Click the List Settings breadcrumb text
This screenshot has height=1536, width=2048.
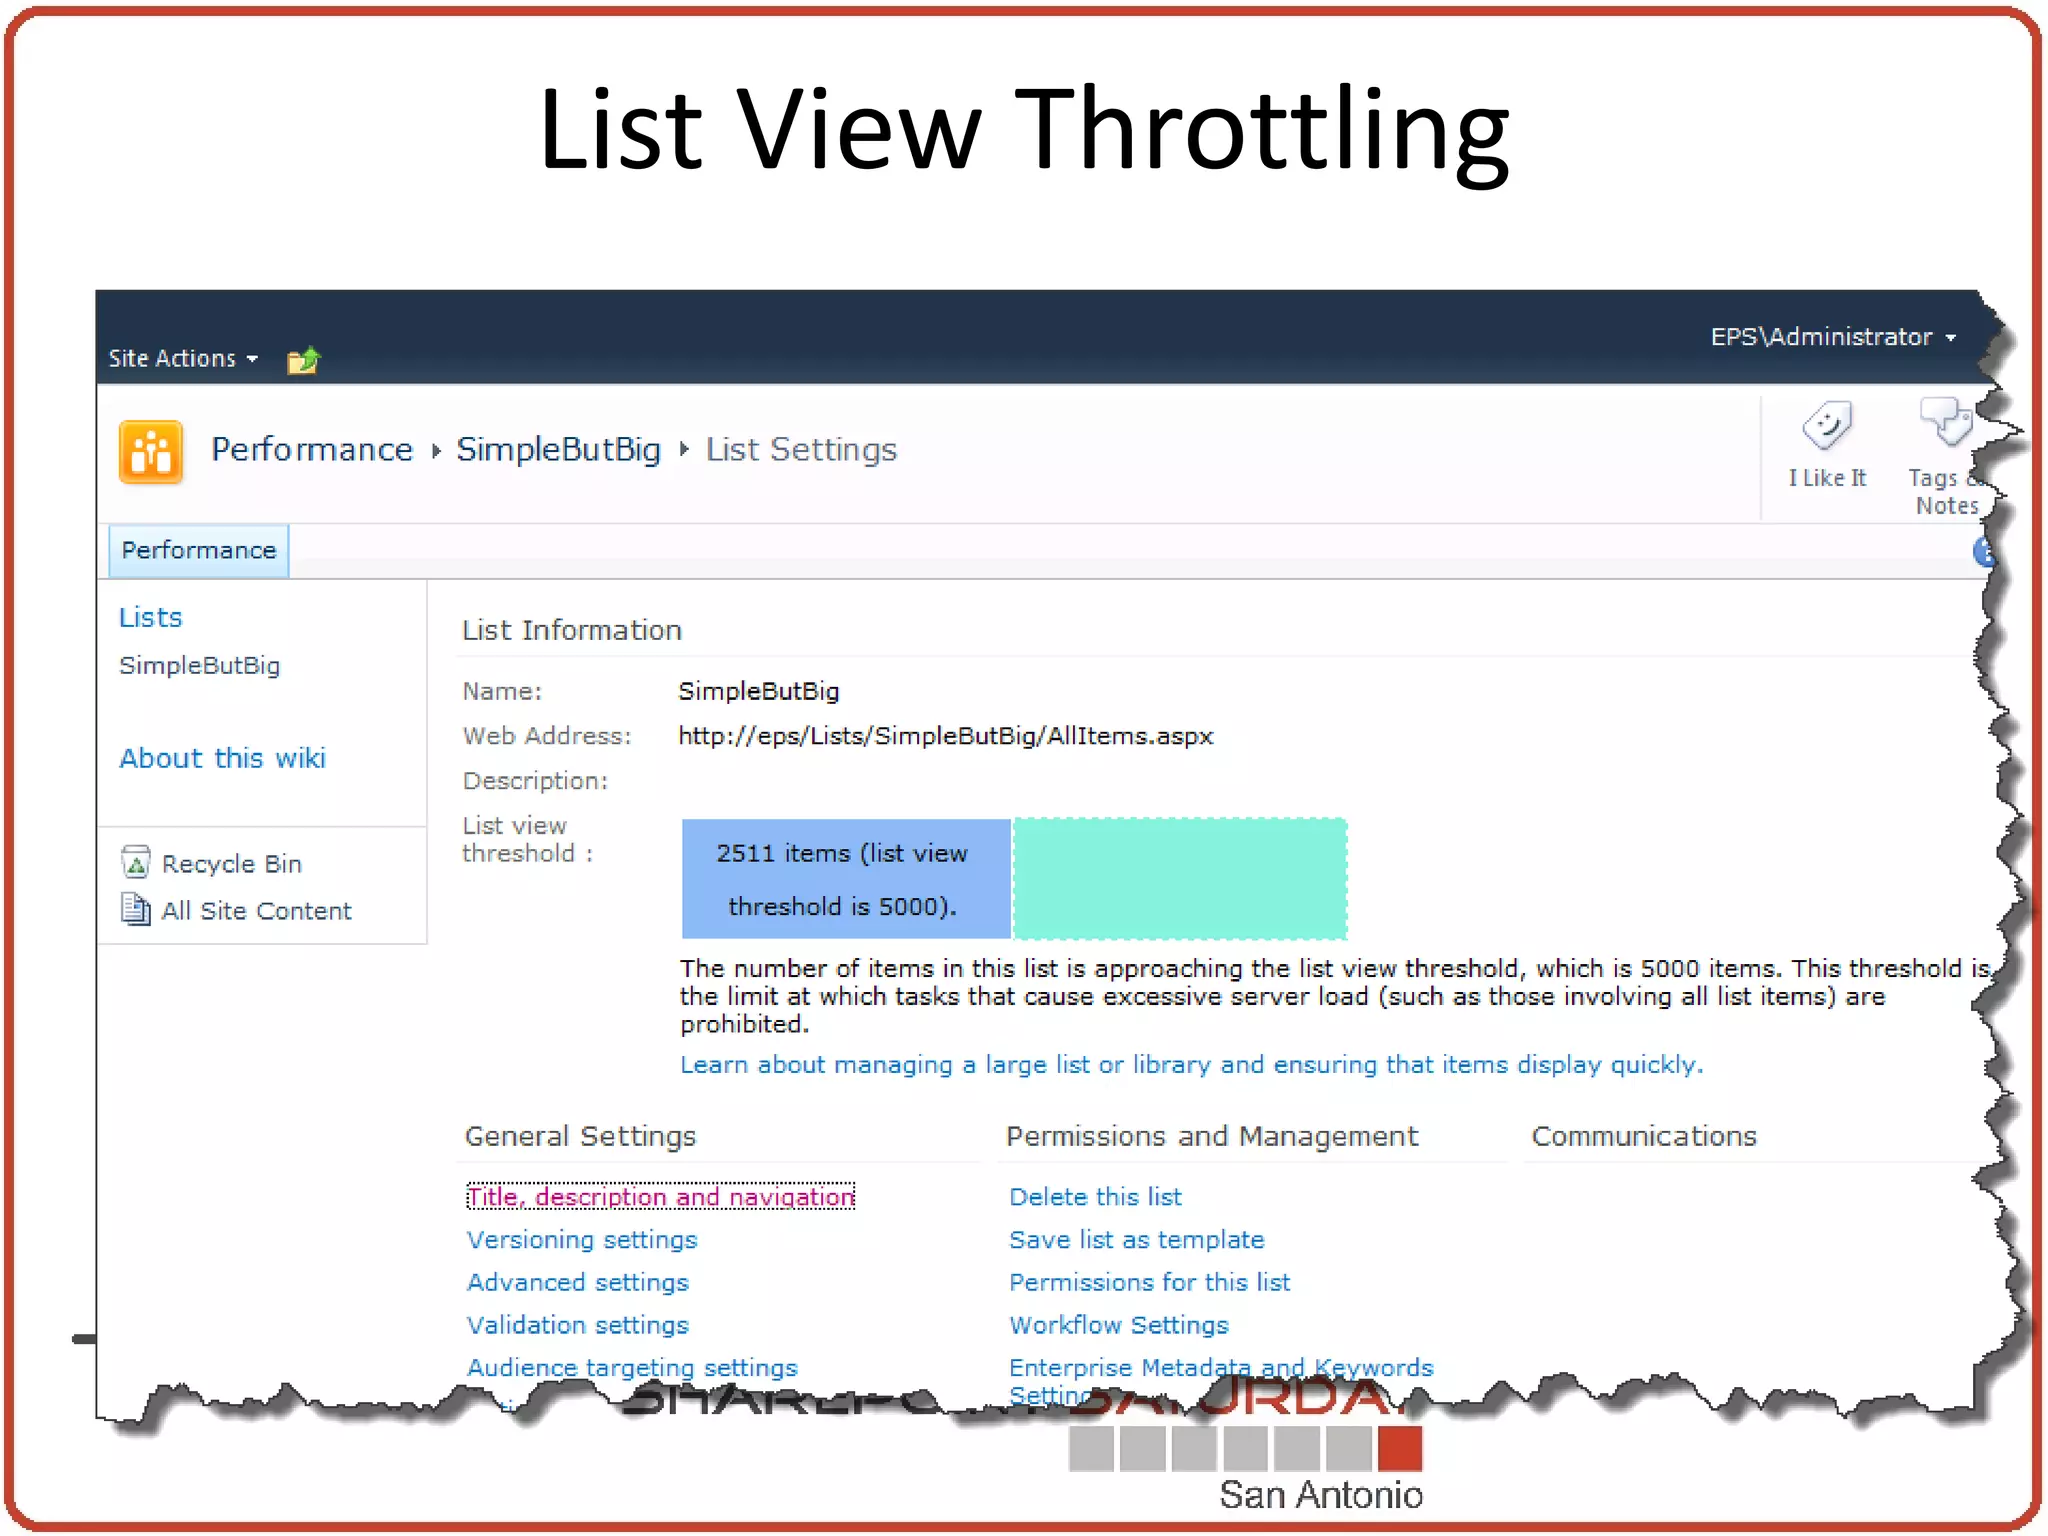pyautogui.click(x=801, y=449)
